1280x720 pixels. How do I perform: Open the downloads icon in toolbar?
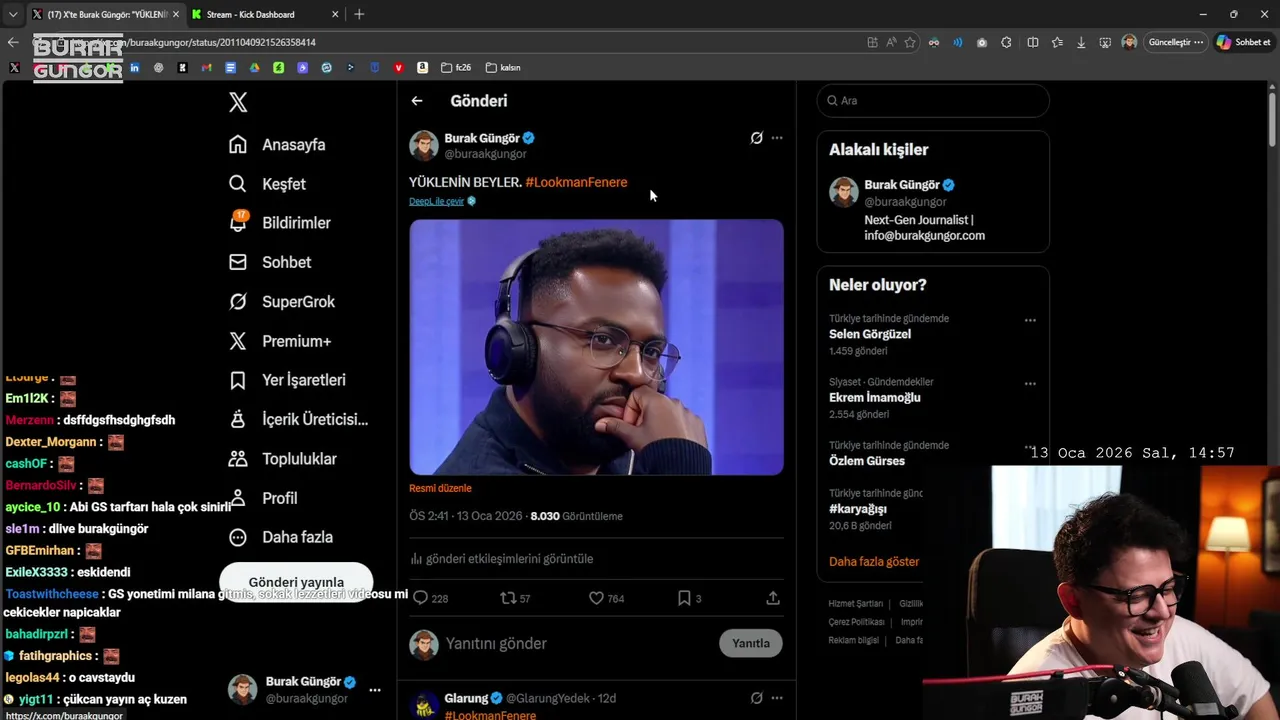[1081, 42]
